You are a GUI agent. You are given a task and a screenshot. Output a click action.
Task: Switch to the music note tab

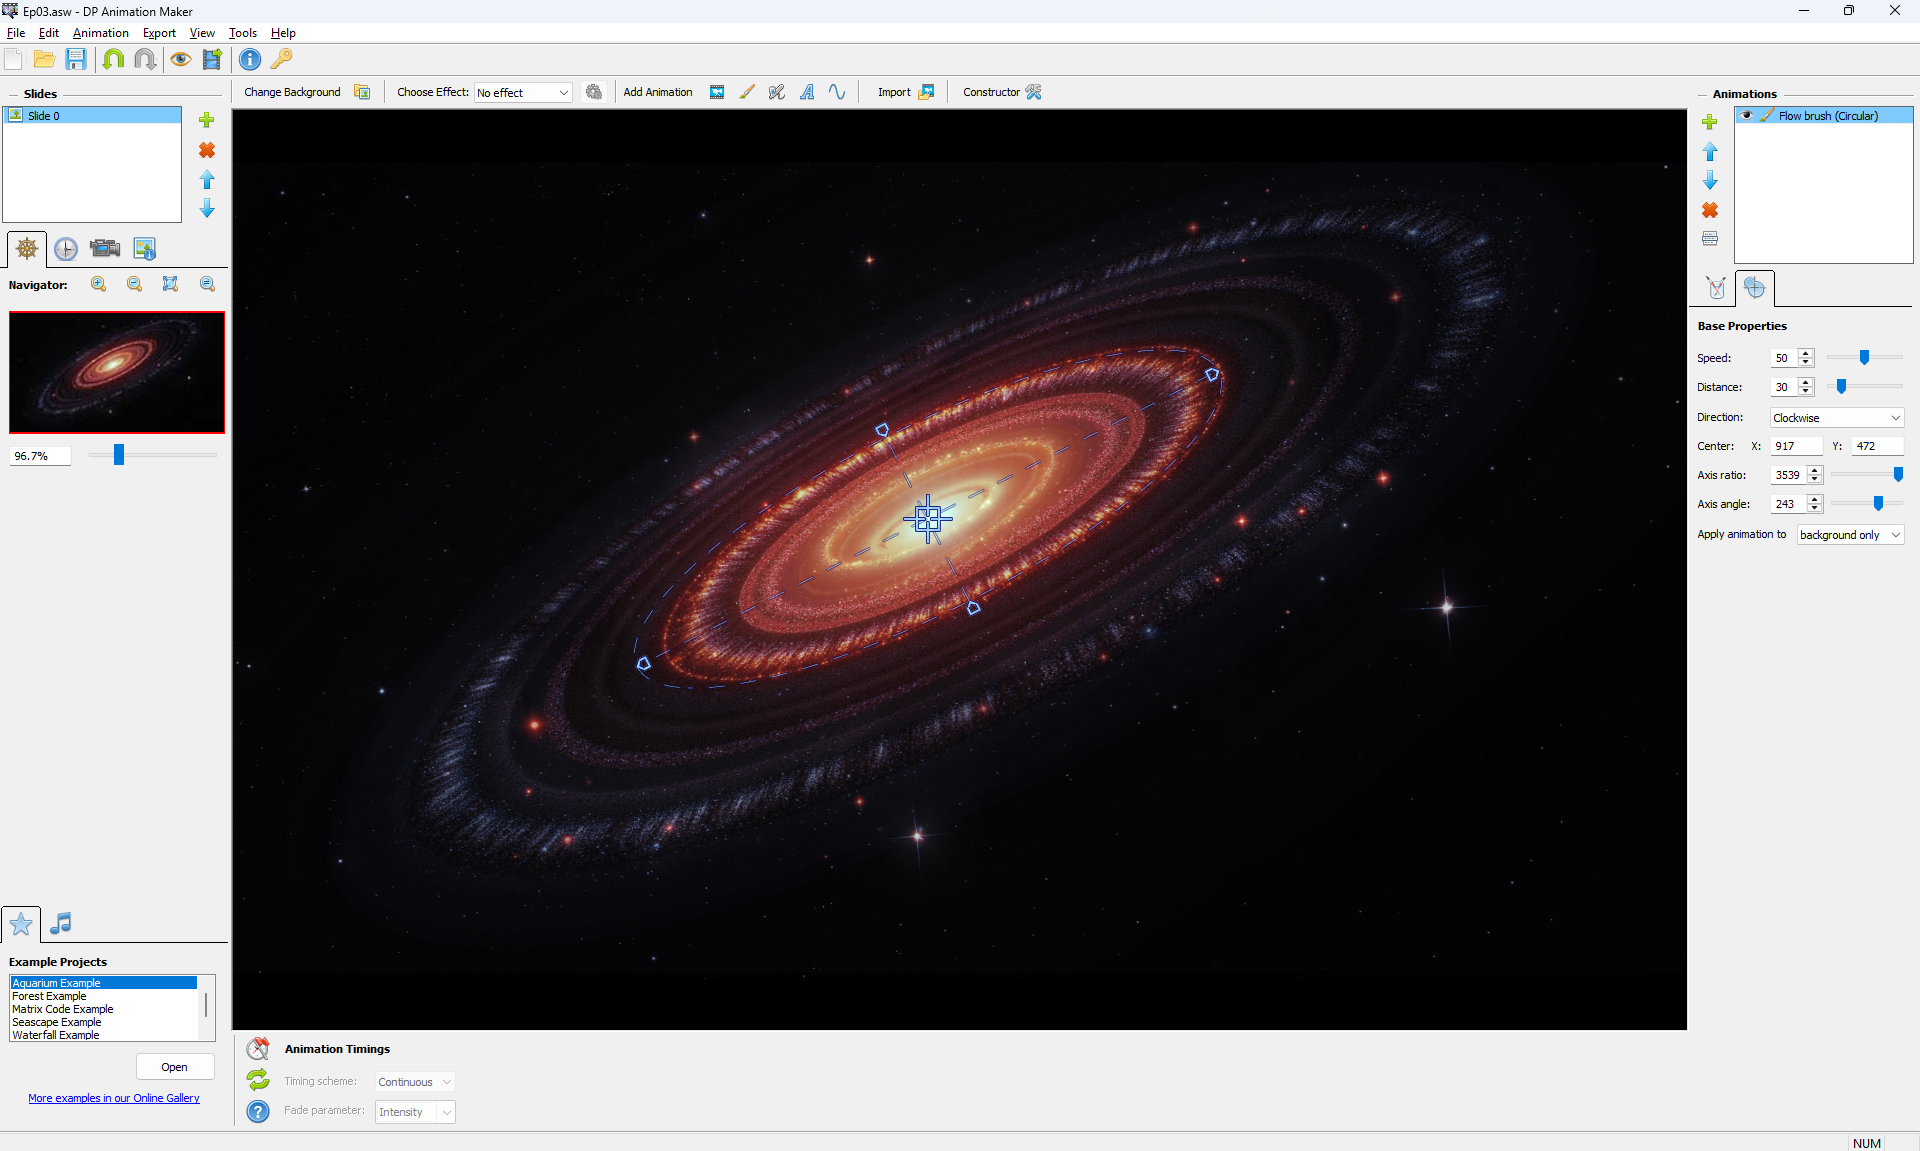pos(61,923)
